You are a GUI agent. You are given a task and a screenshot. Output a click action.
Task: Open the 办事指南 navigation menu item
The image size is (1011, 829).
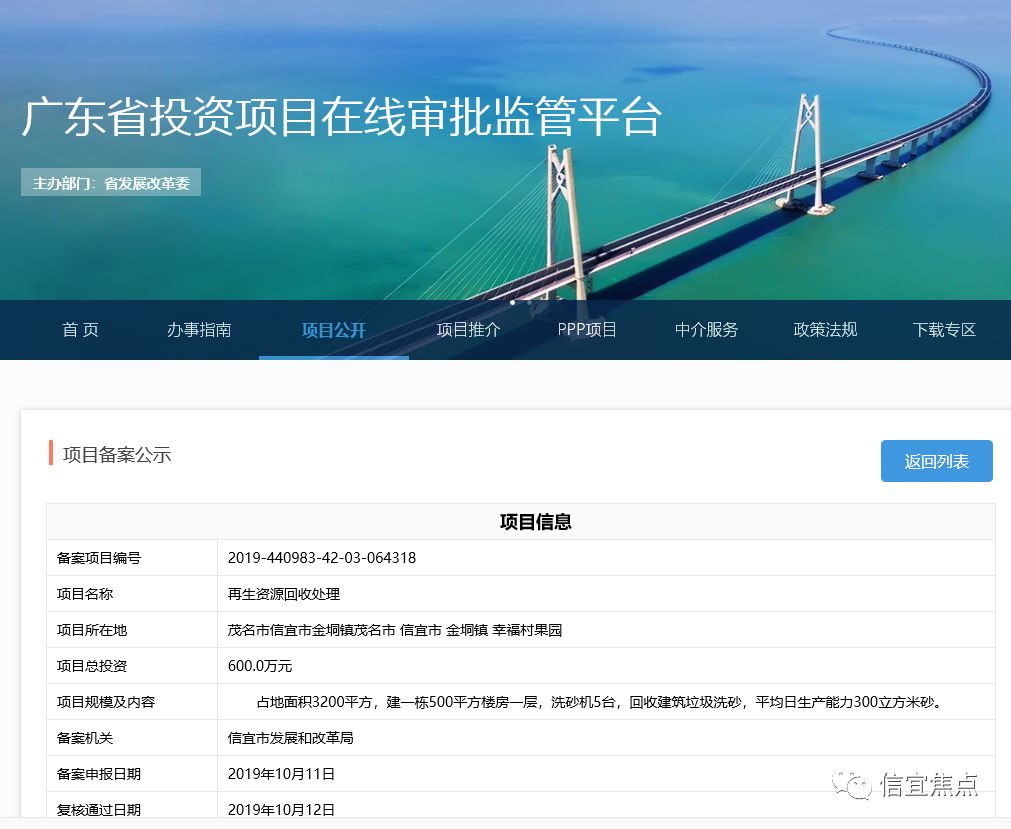coord(199,330)
